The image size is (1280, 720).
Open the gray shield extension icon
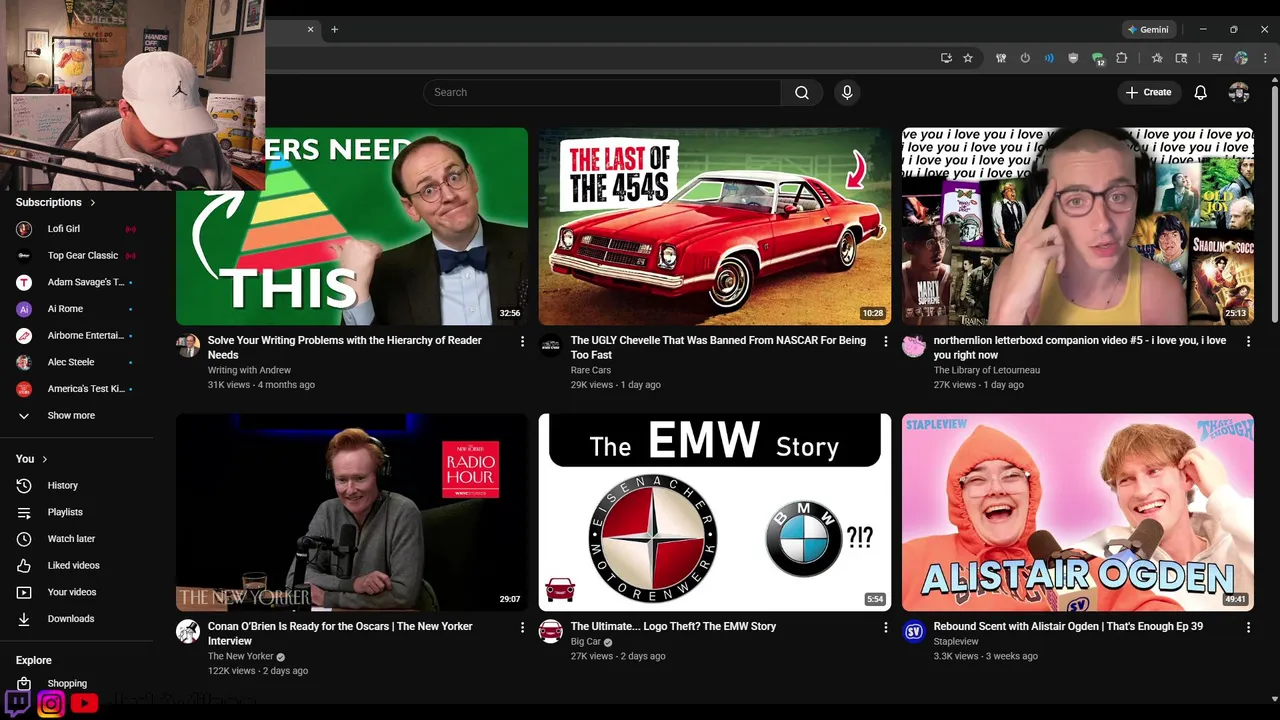tap(1073, 58)
